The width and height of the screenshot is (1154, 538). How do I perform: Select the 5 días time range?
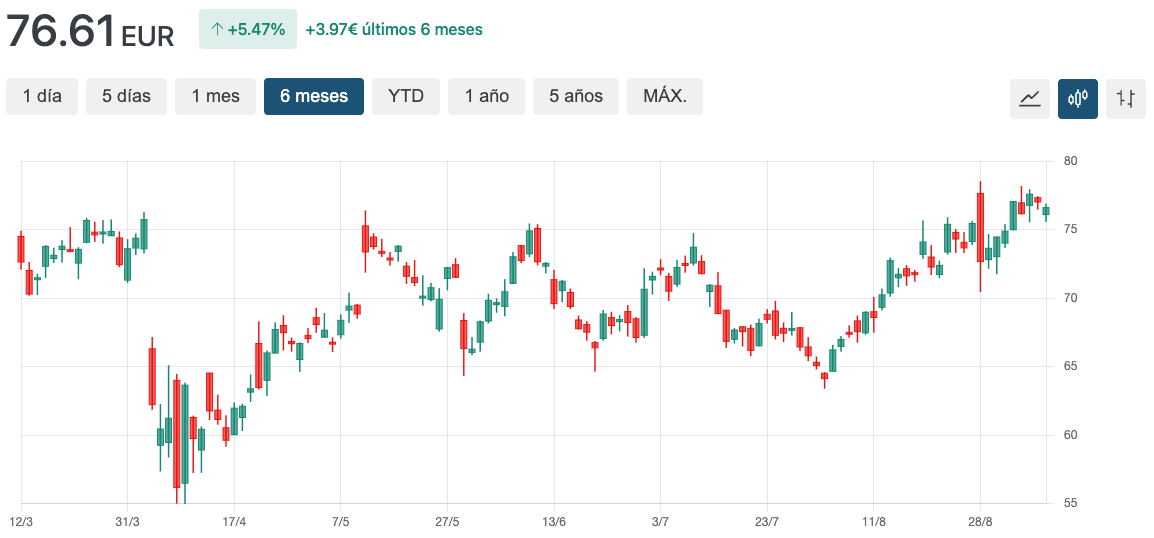pyautogui.click(x=126, y=96)
